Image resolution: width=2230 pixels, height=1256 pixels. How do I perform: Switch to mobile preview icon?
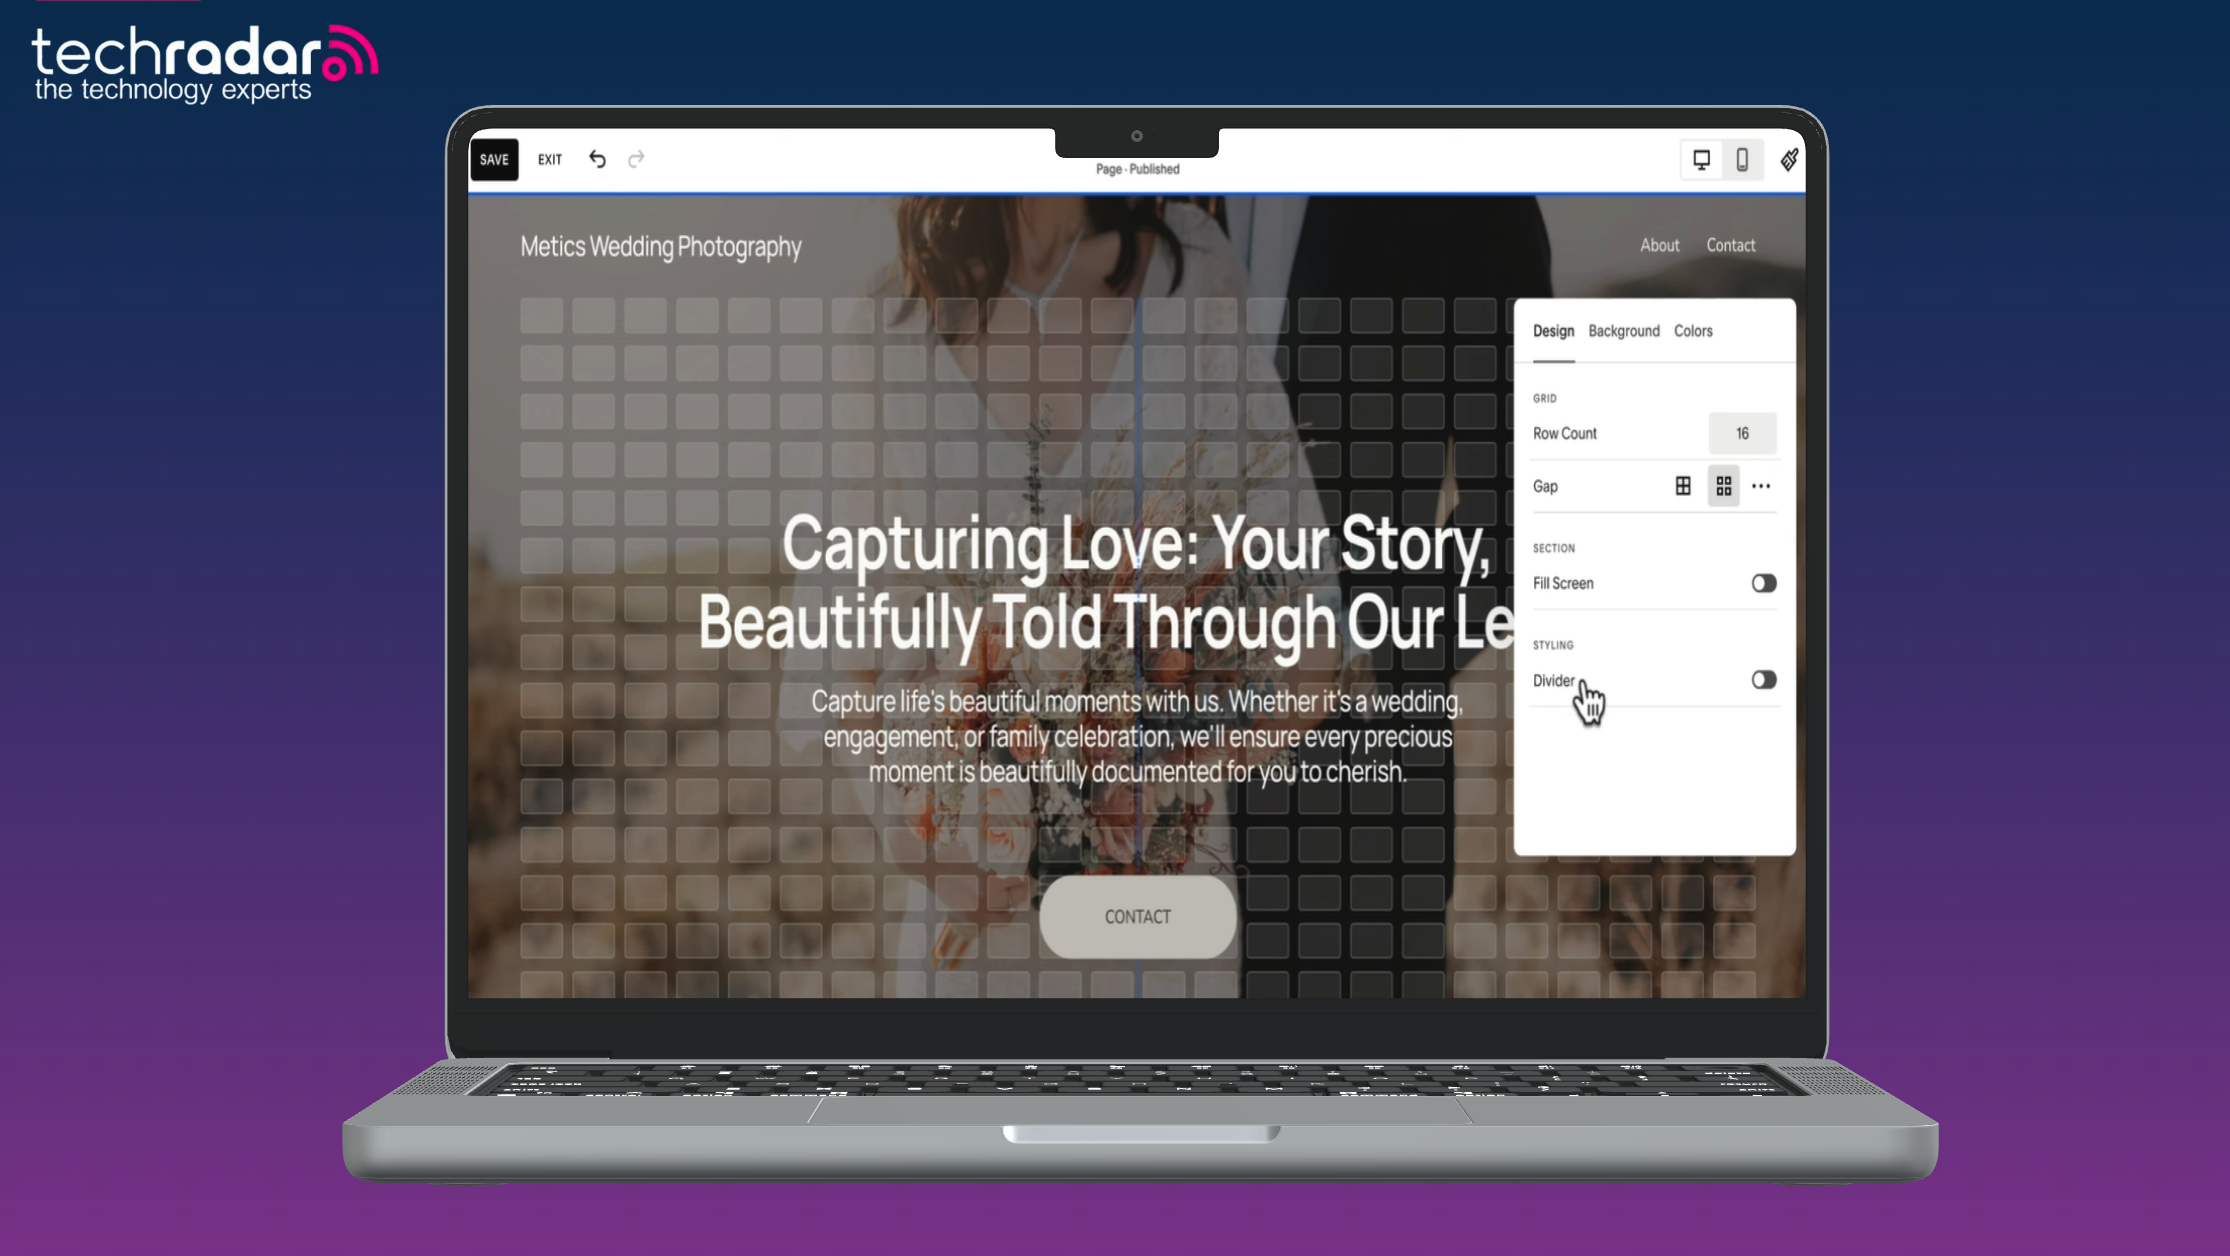[x=1743, y=159]
